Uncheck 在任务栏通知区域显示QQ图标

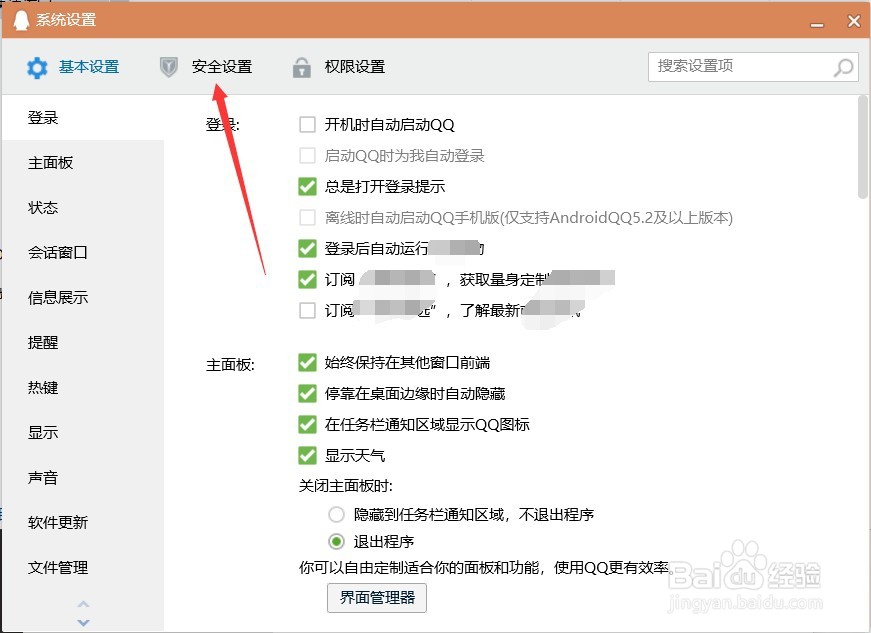pos(307,424)
